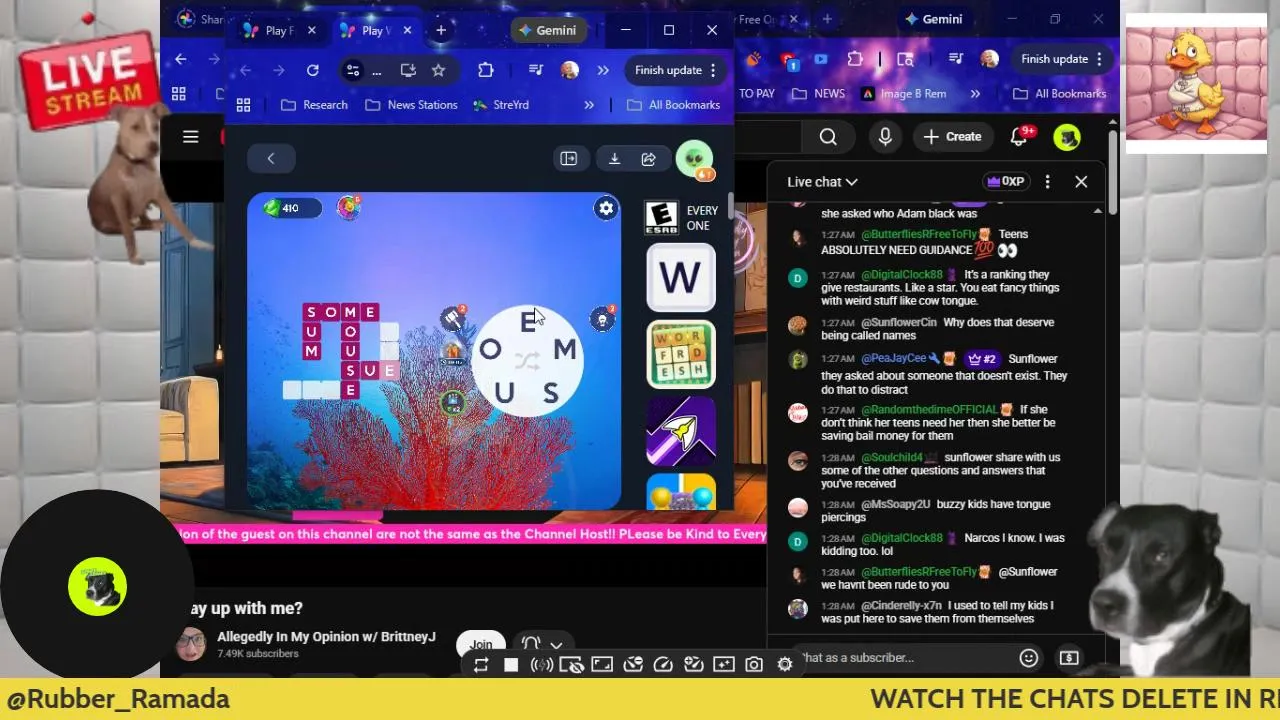The height and width of the screenshot is (720, 1280).
Task: Open emoji picker in chat input
Action: coord(1029,658)
